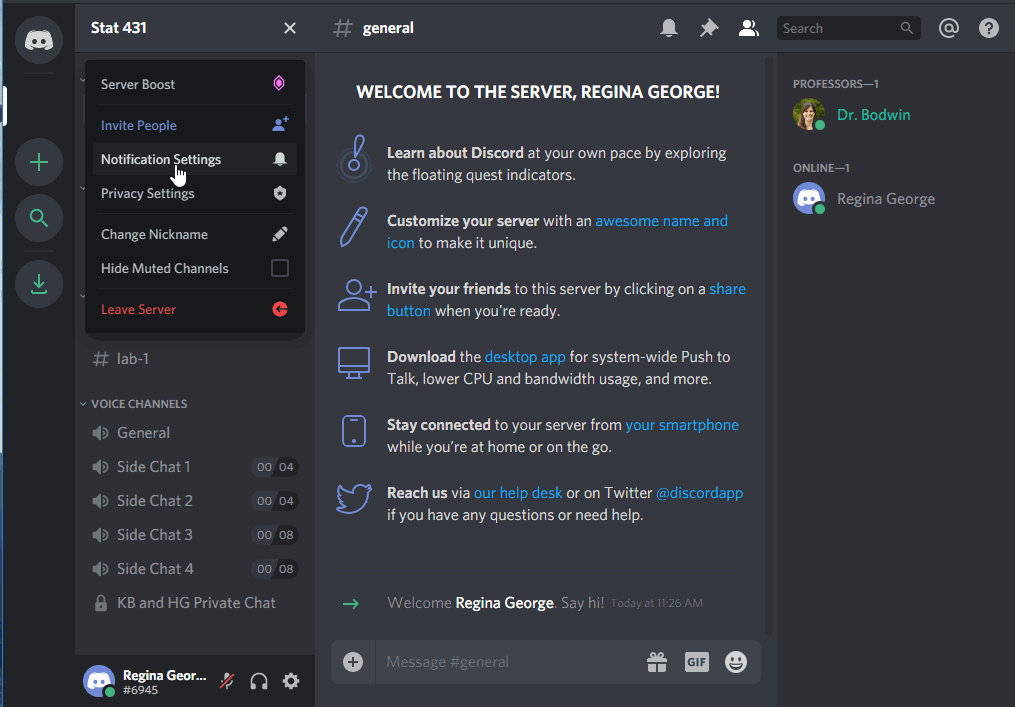Open the recent mentions inbox
The image size is (1015, 707).
[x=948, y=27]
